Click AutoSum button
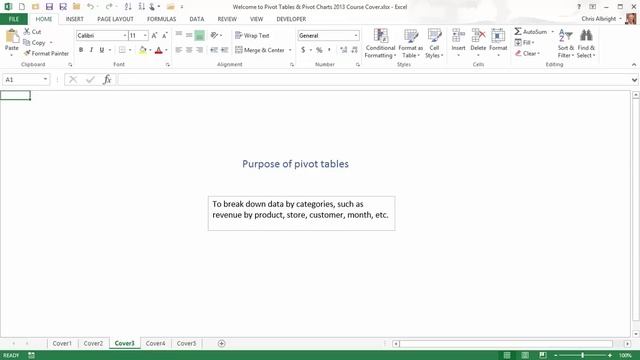Screen dimensions: 640x360 [531, 31]
